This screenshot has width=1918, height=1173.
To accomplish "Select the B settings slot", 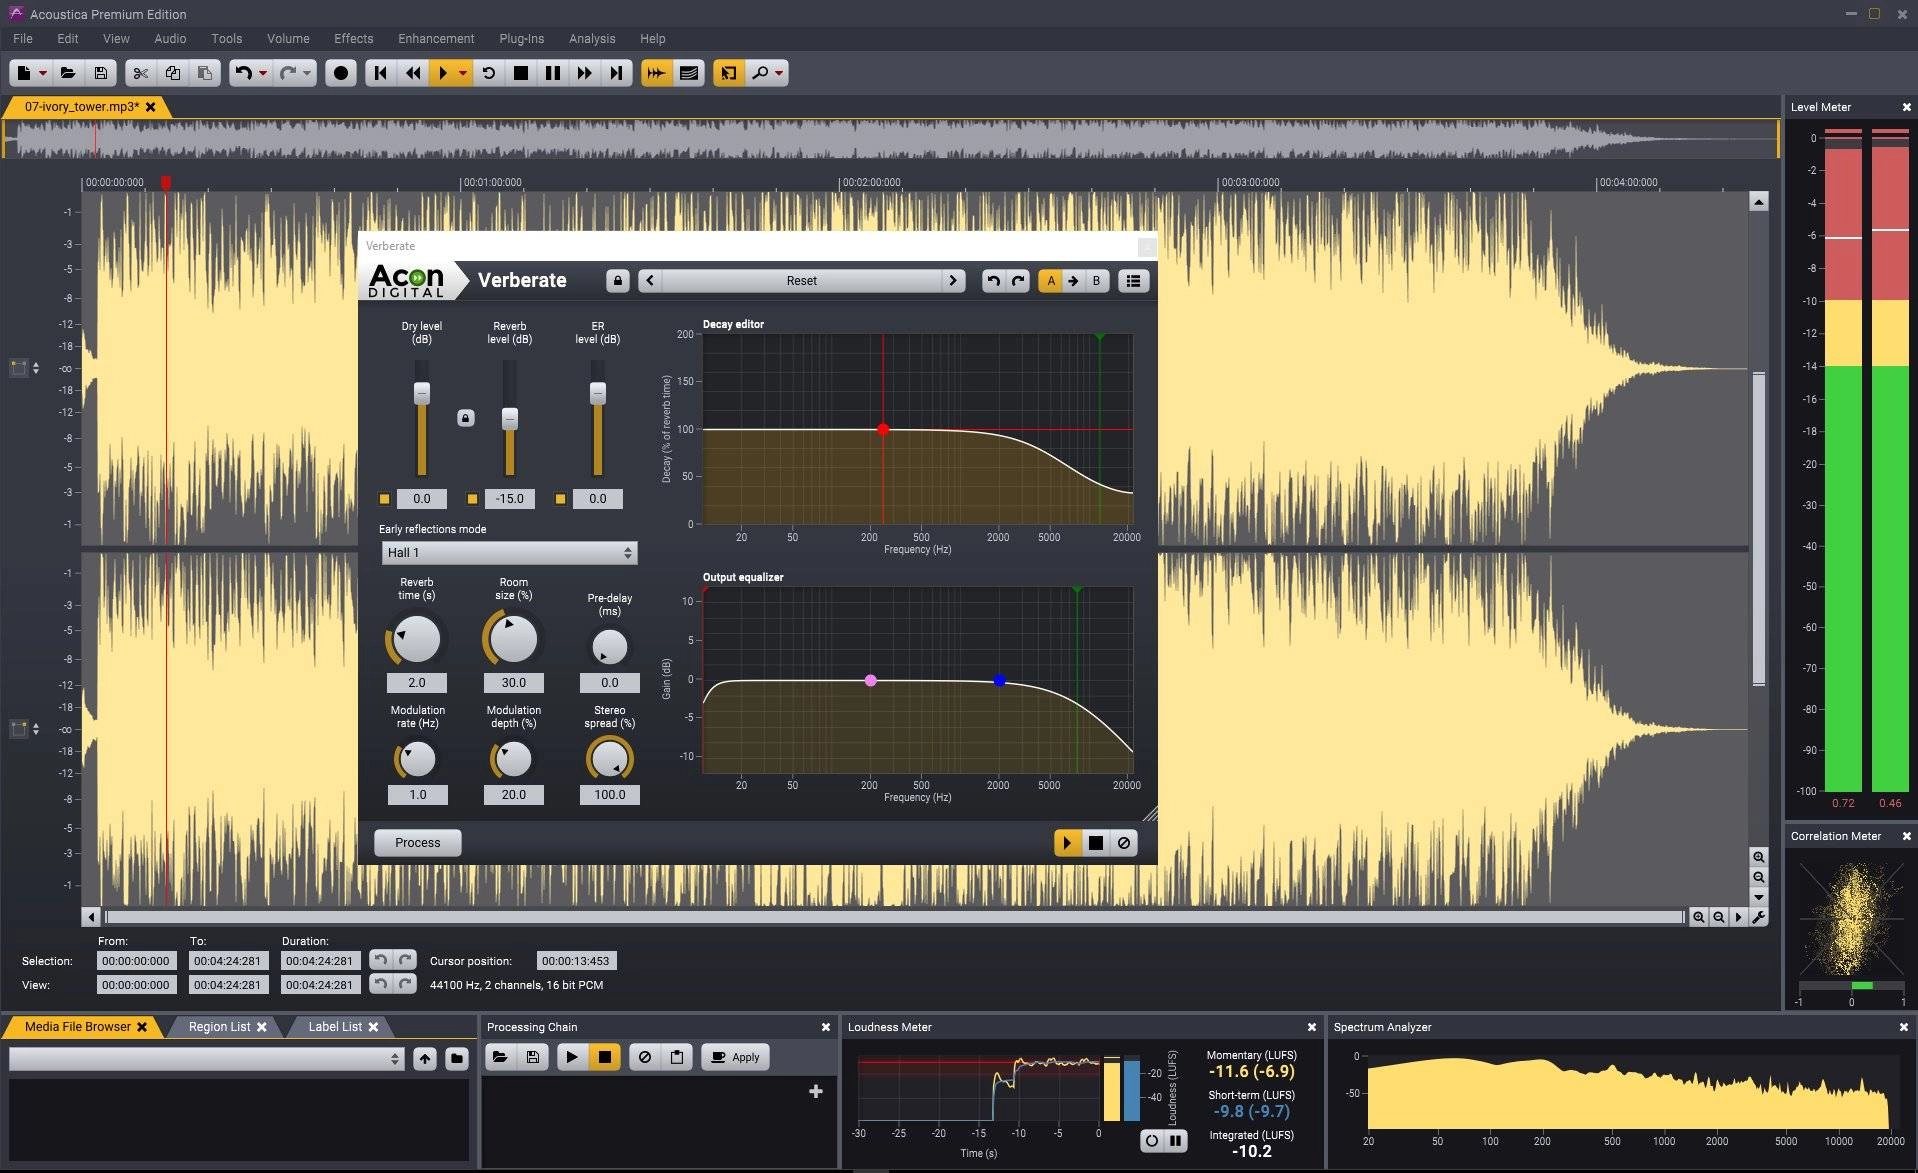I will click(1096, 281).
